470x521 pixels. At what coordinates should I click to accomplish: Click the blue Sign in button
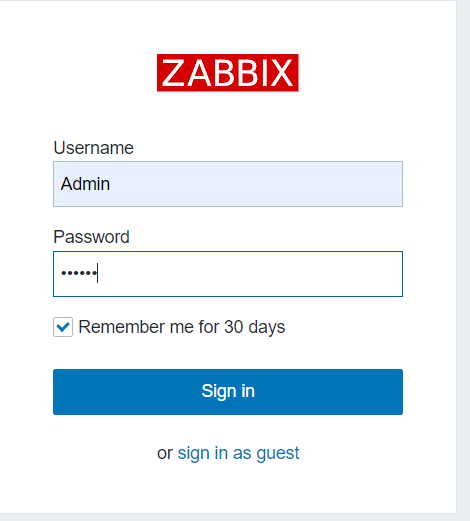(228, 392)
